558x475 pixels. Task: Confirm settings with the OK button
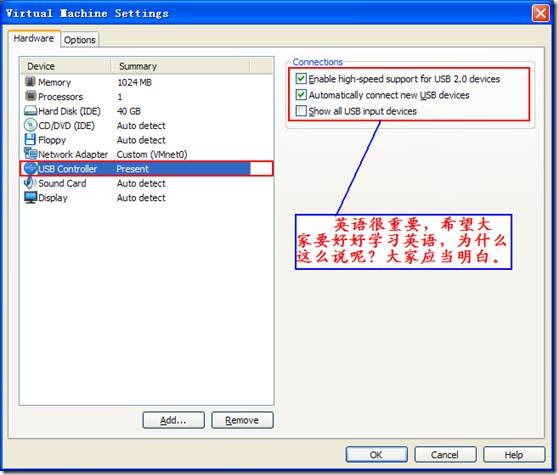point(376,454)
